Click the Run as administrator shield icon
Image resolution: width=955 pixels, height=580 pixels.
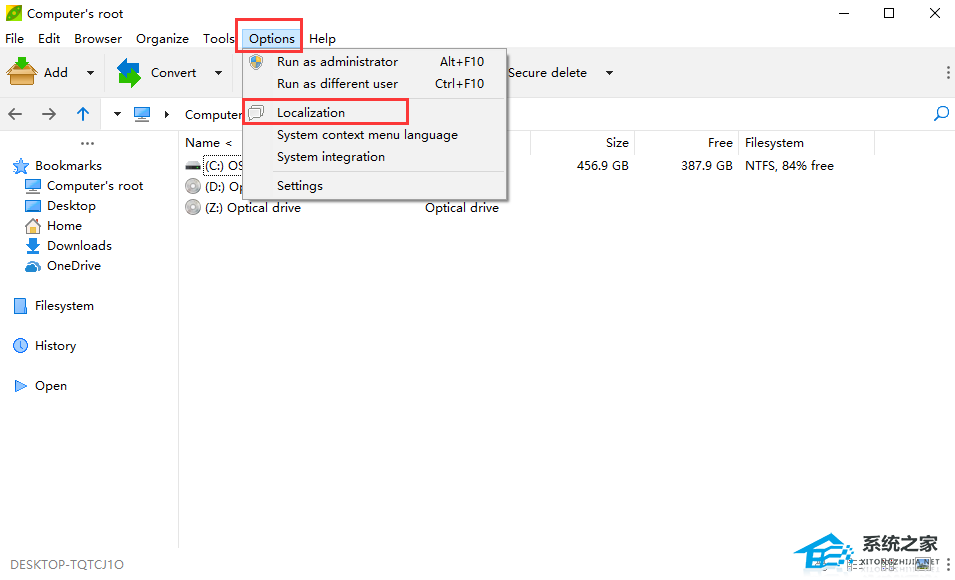pos(256,62)
